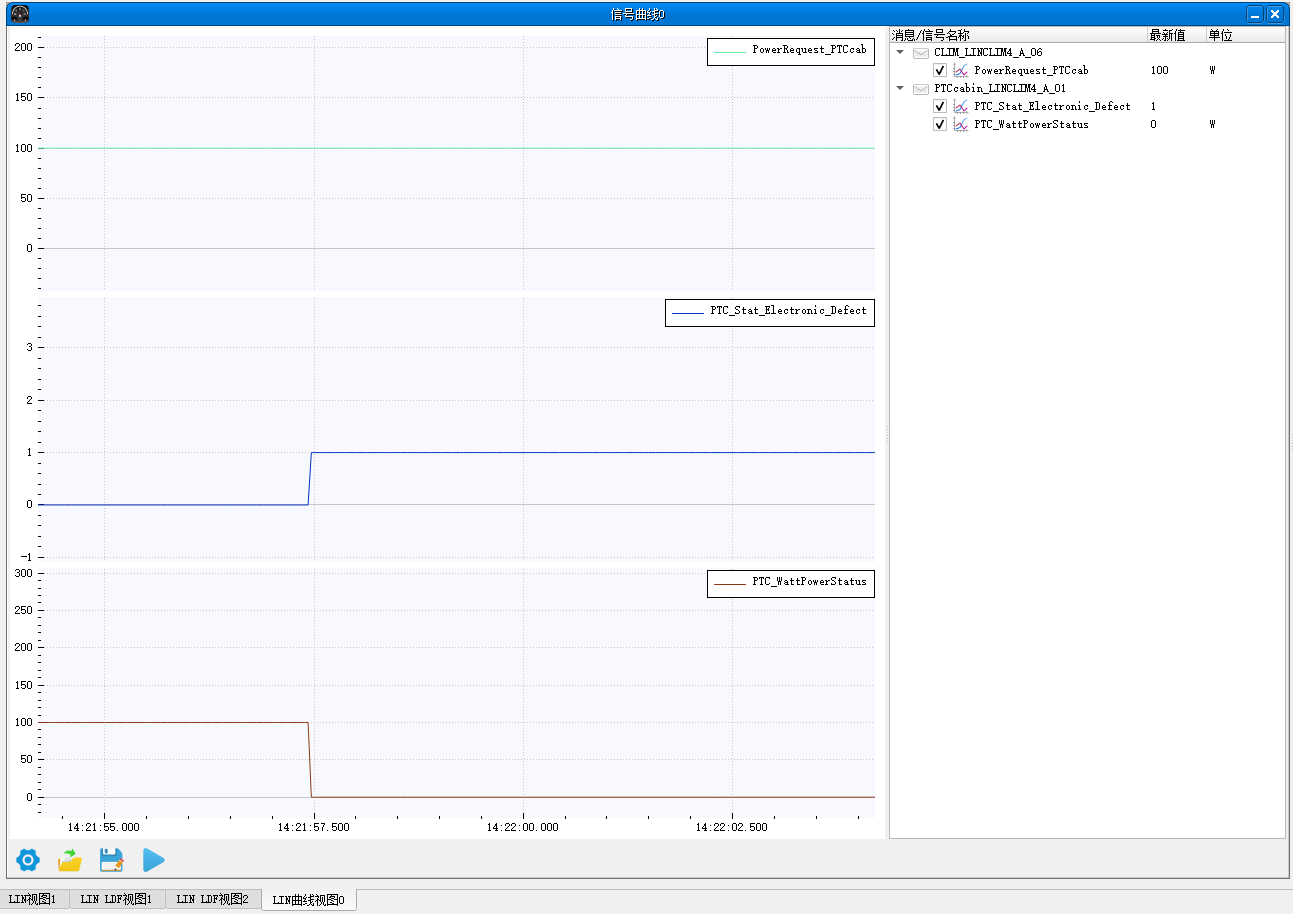
Task: Uncheck the PowerRequest_PTCcab signal checkbox
Action: 940,70
